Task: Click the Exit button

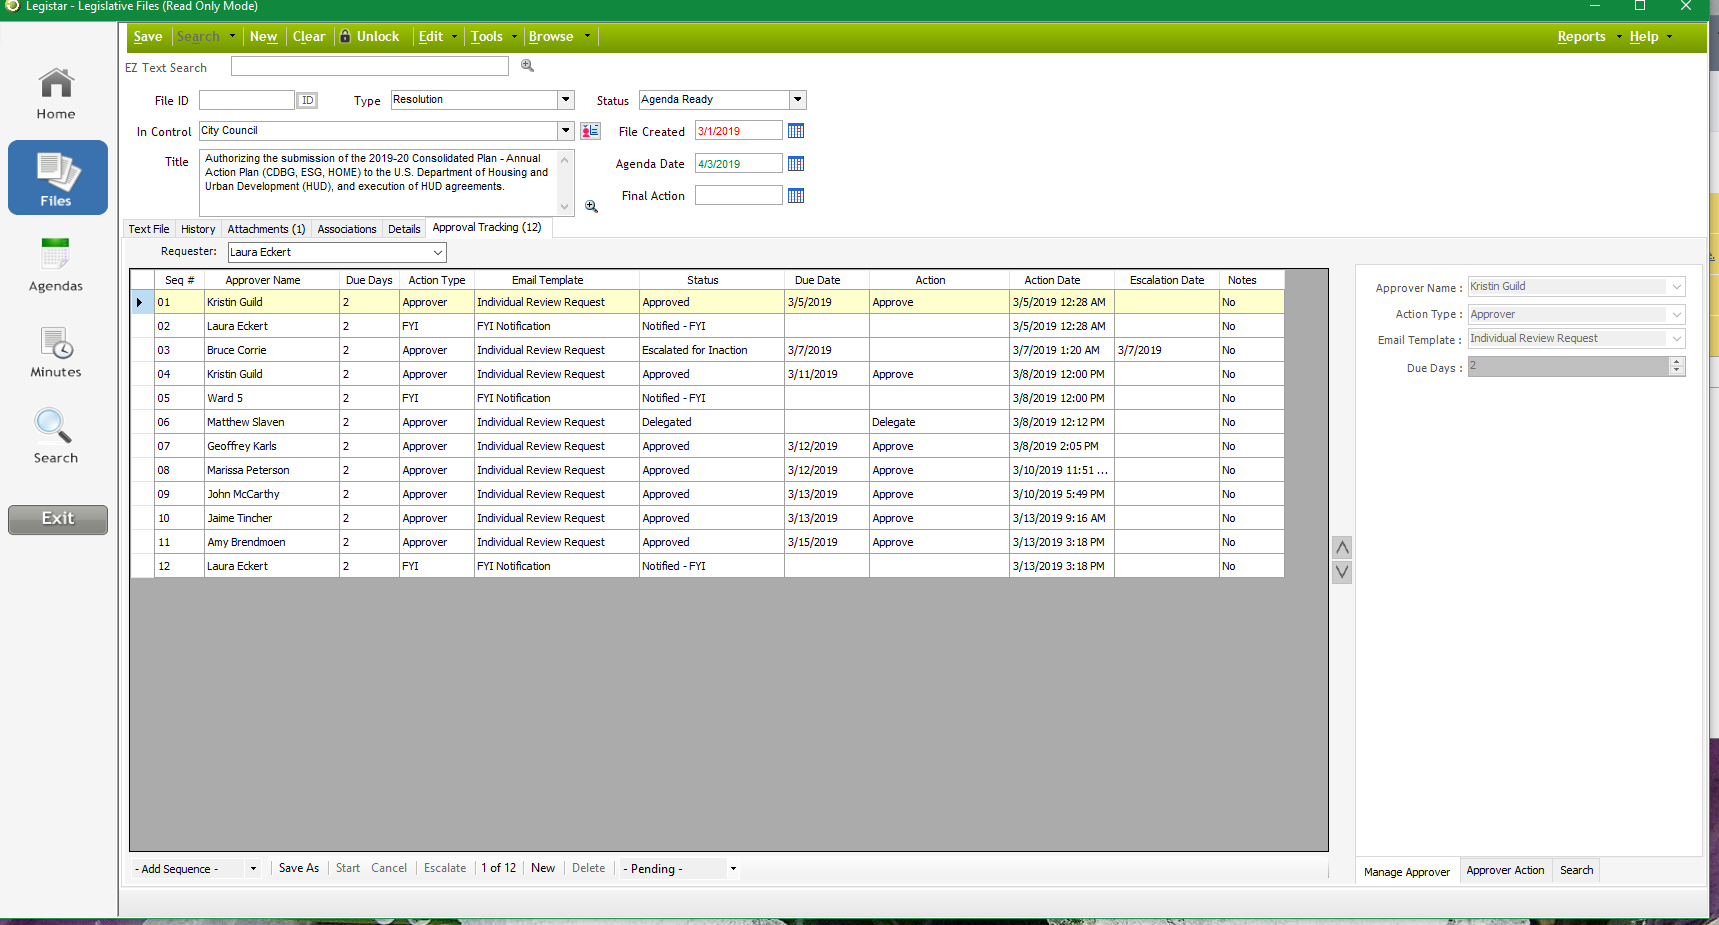Action: 58,519
